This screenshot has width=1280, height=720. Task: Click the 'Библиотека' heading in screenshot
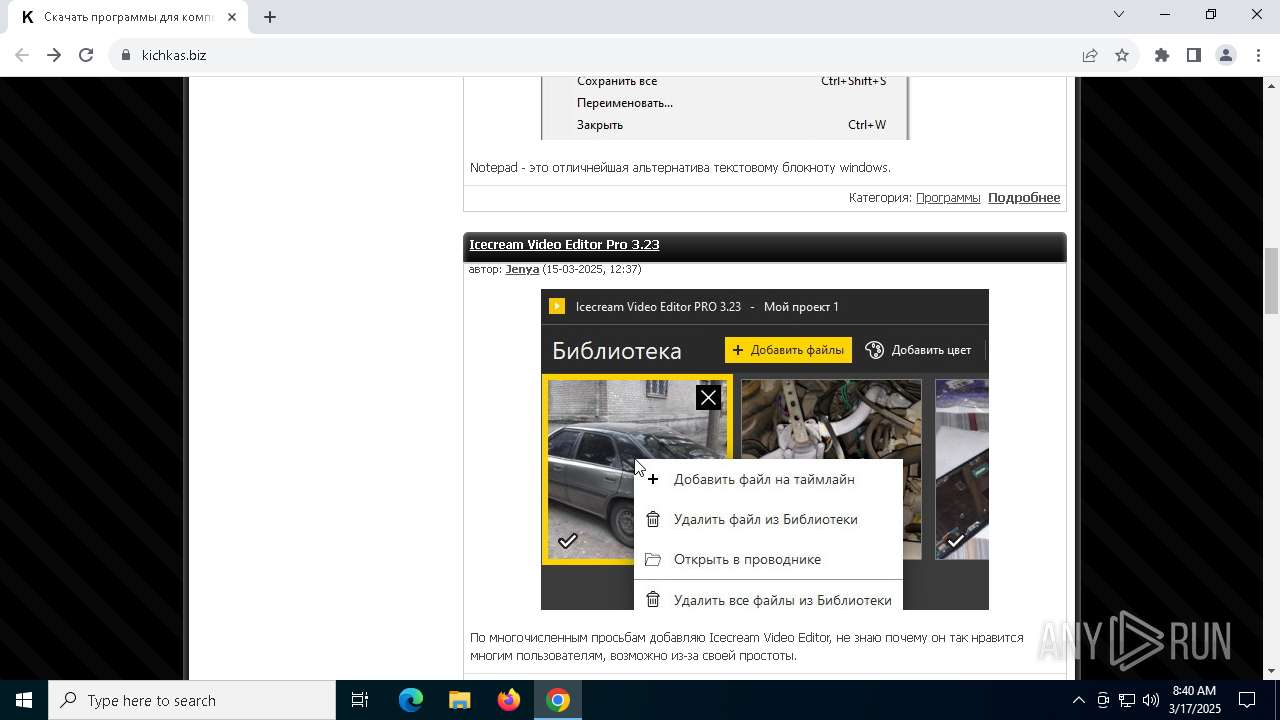coord(617,351)
